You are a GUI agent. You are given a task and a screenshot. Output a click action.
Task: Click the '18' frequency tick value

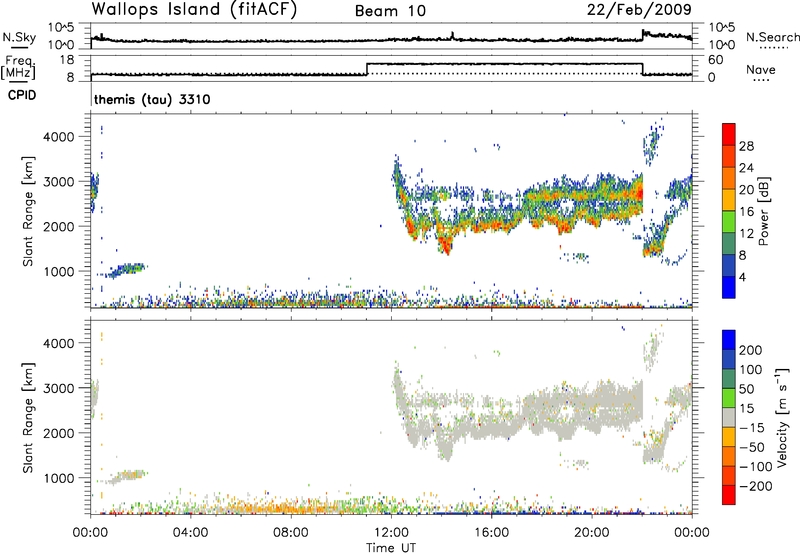67,60
